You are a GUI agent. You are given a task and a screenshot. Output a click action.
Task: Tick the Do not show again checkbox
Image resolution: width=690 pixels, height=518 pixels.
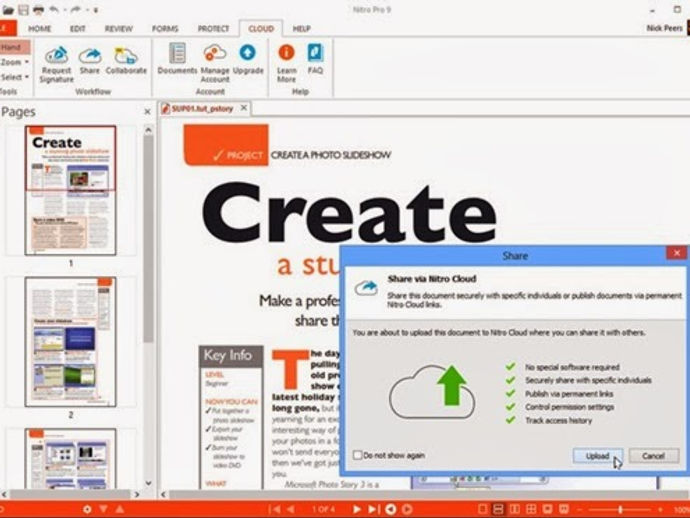pos(358,455)
